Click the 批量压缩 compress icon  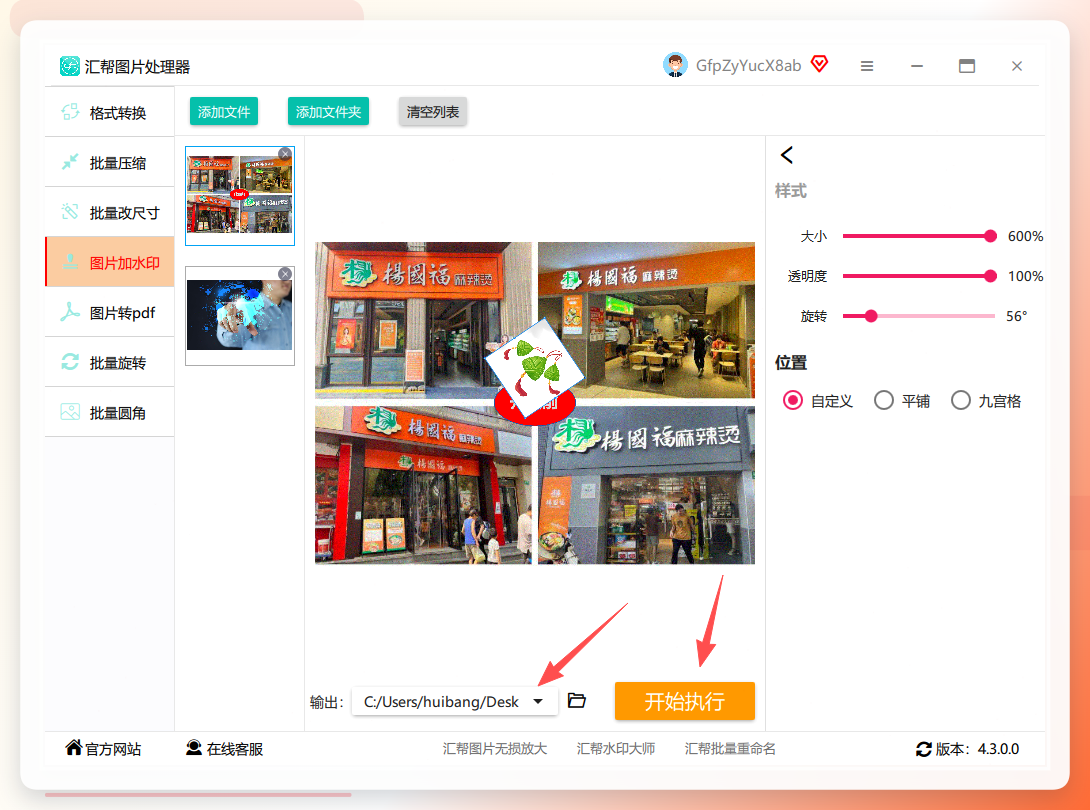coord(70,162)
